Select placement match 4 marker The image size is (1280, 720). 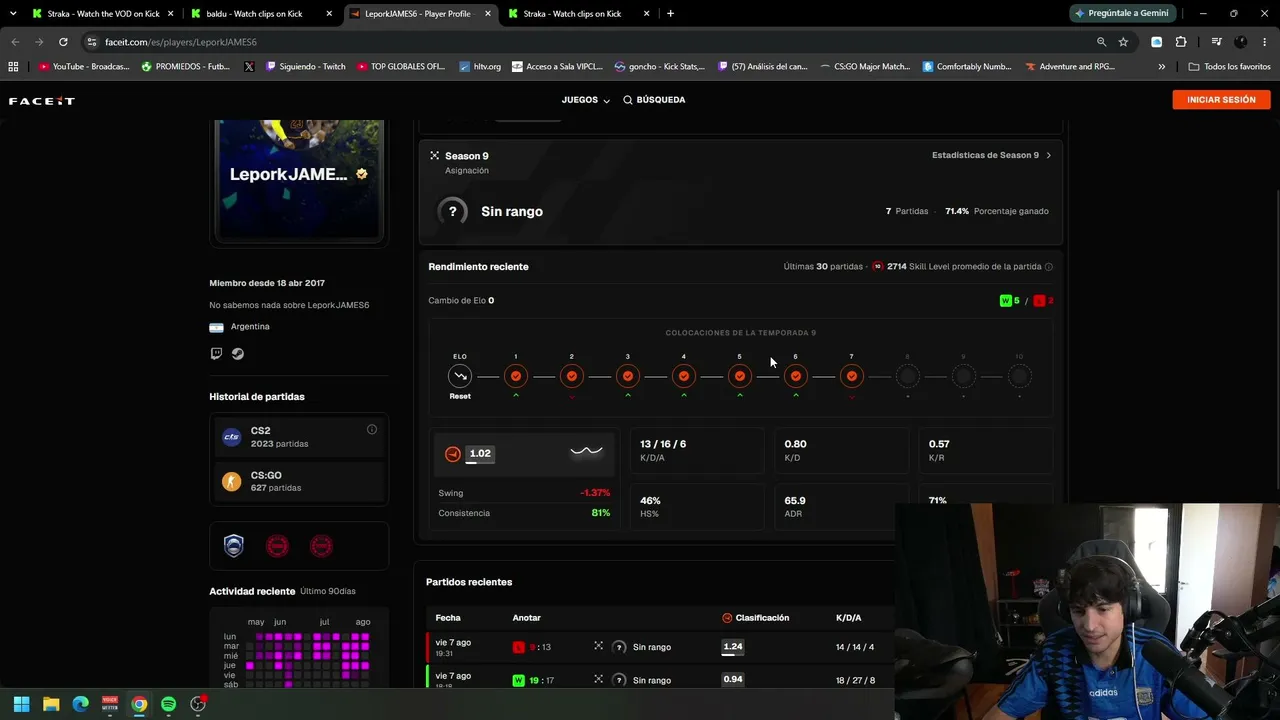(x=684, y=376)
